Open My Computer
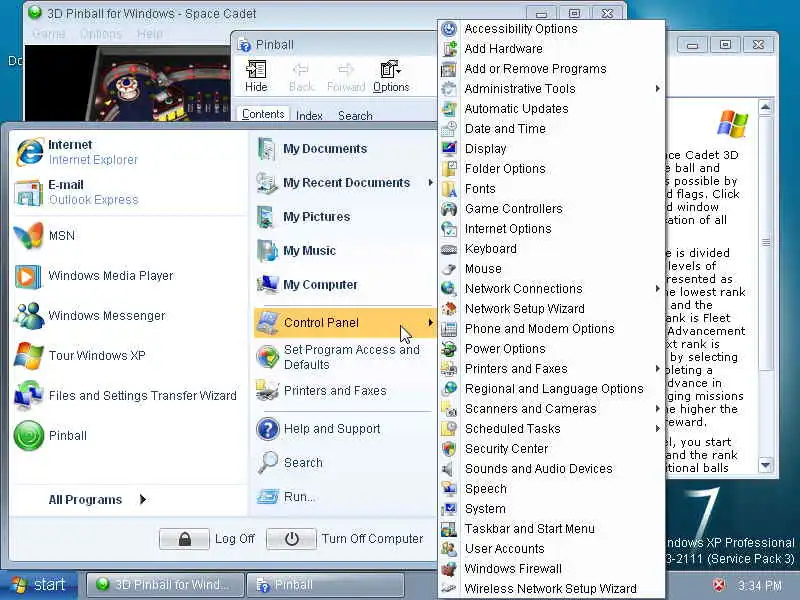The image size is (800, 600). point(345,285)
